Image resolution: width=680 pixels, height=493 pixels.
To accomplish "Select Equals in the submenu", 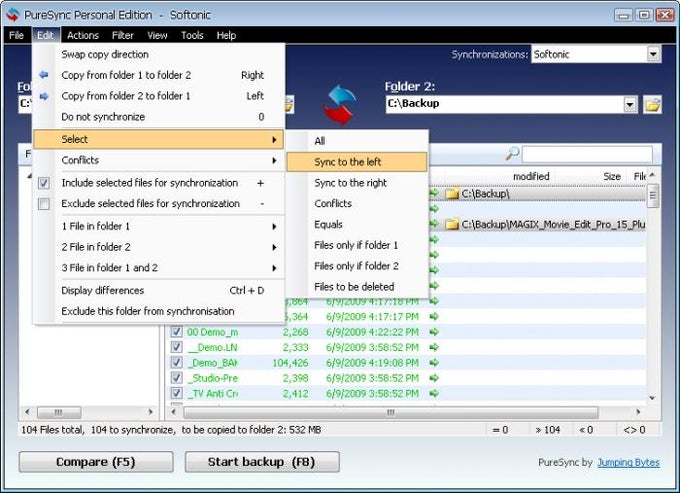I will point(357,225).
